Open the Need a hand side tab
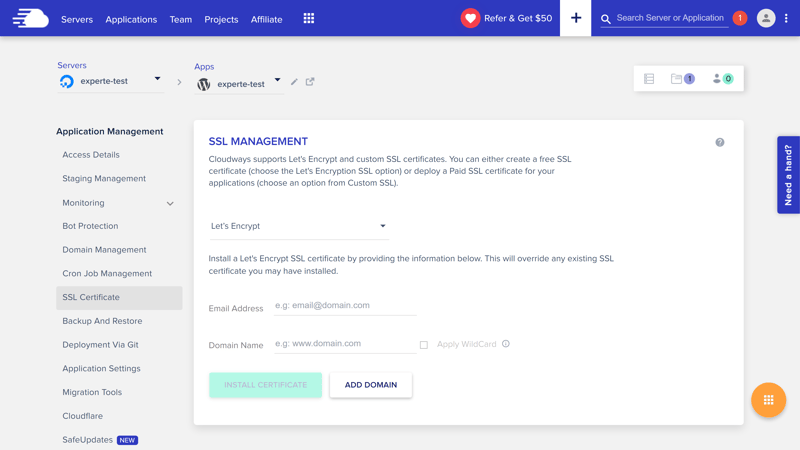 click(788, 175)
